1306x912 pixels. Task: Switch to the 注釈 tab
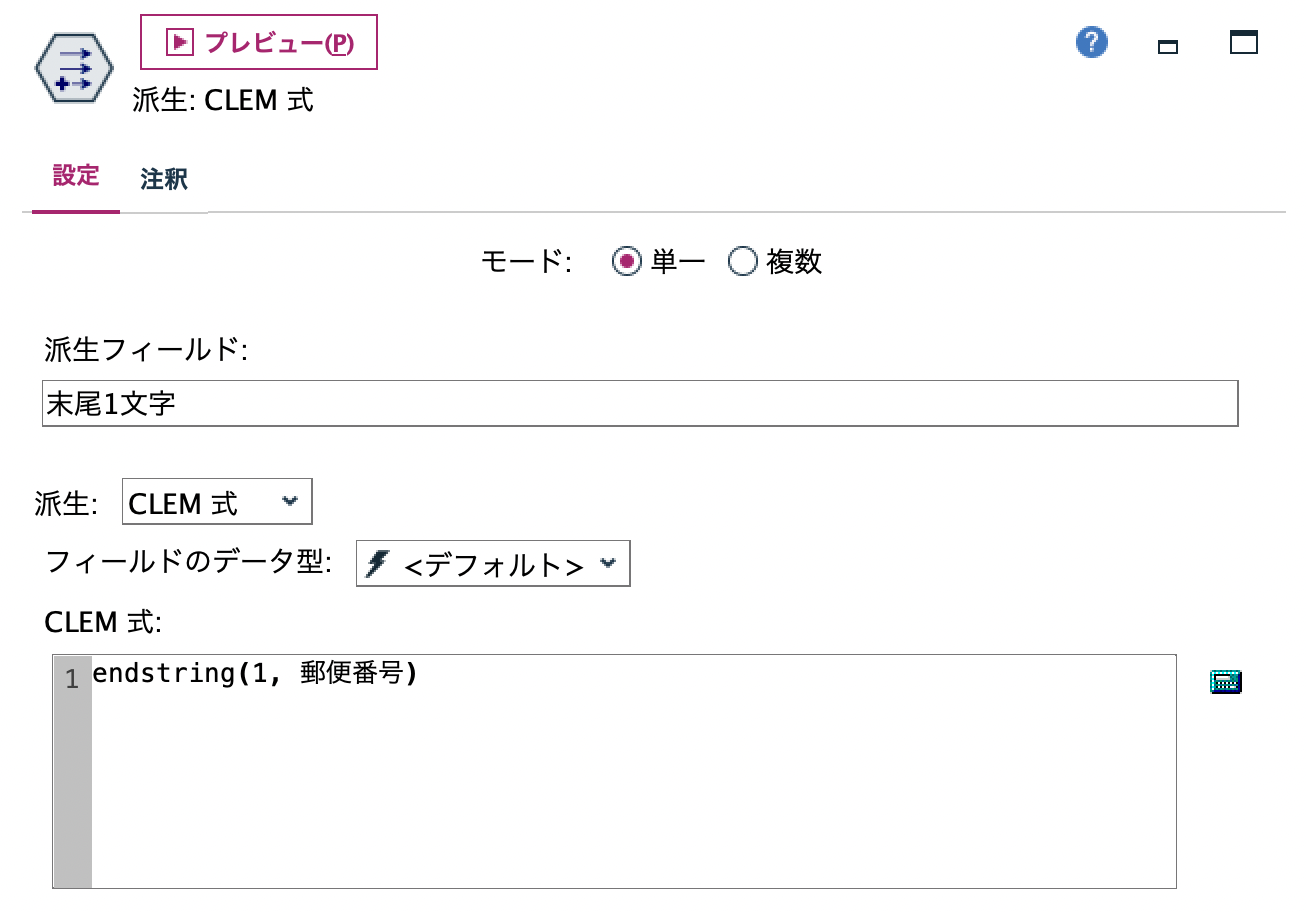[x=162, y=178]
